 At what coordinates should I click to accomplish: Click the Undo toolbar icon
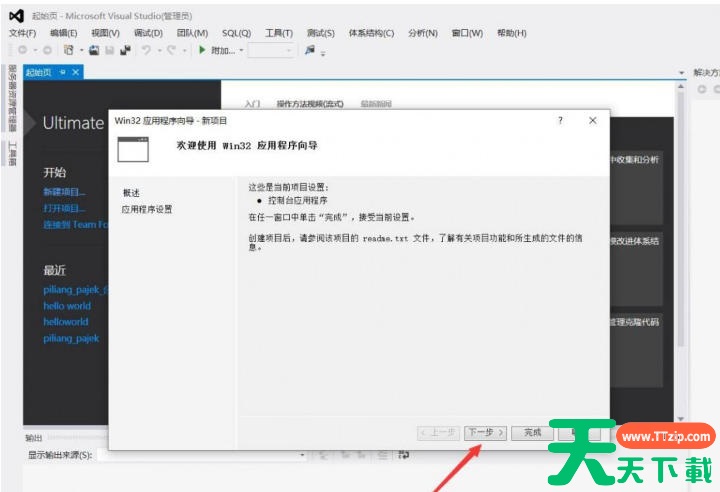(146, 50)
